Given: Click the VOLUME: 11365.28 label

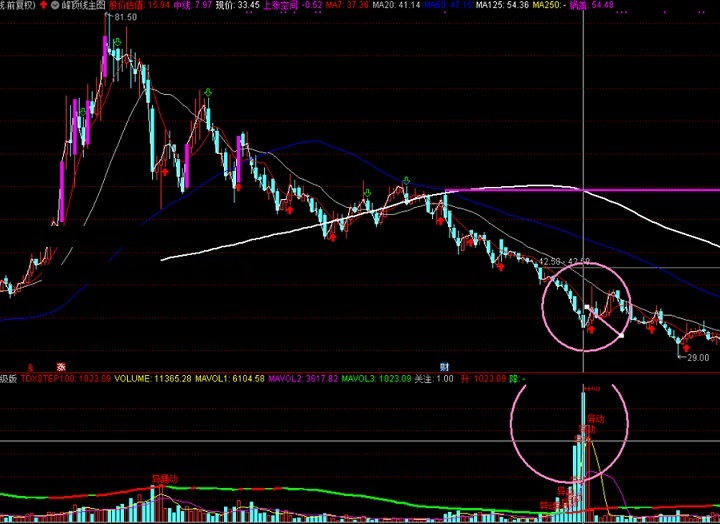Looking at the screenshot, I should coord(152,379).
